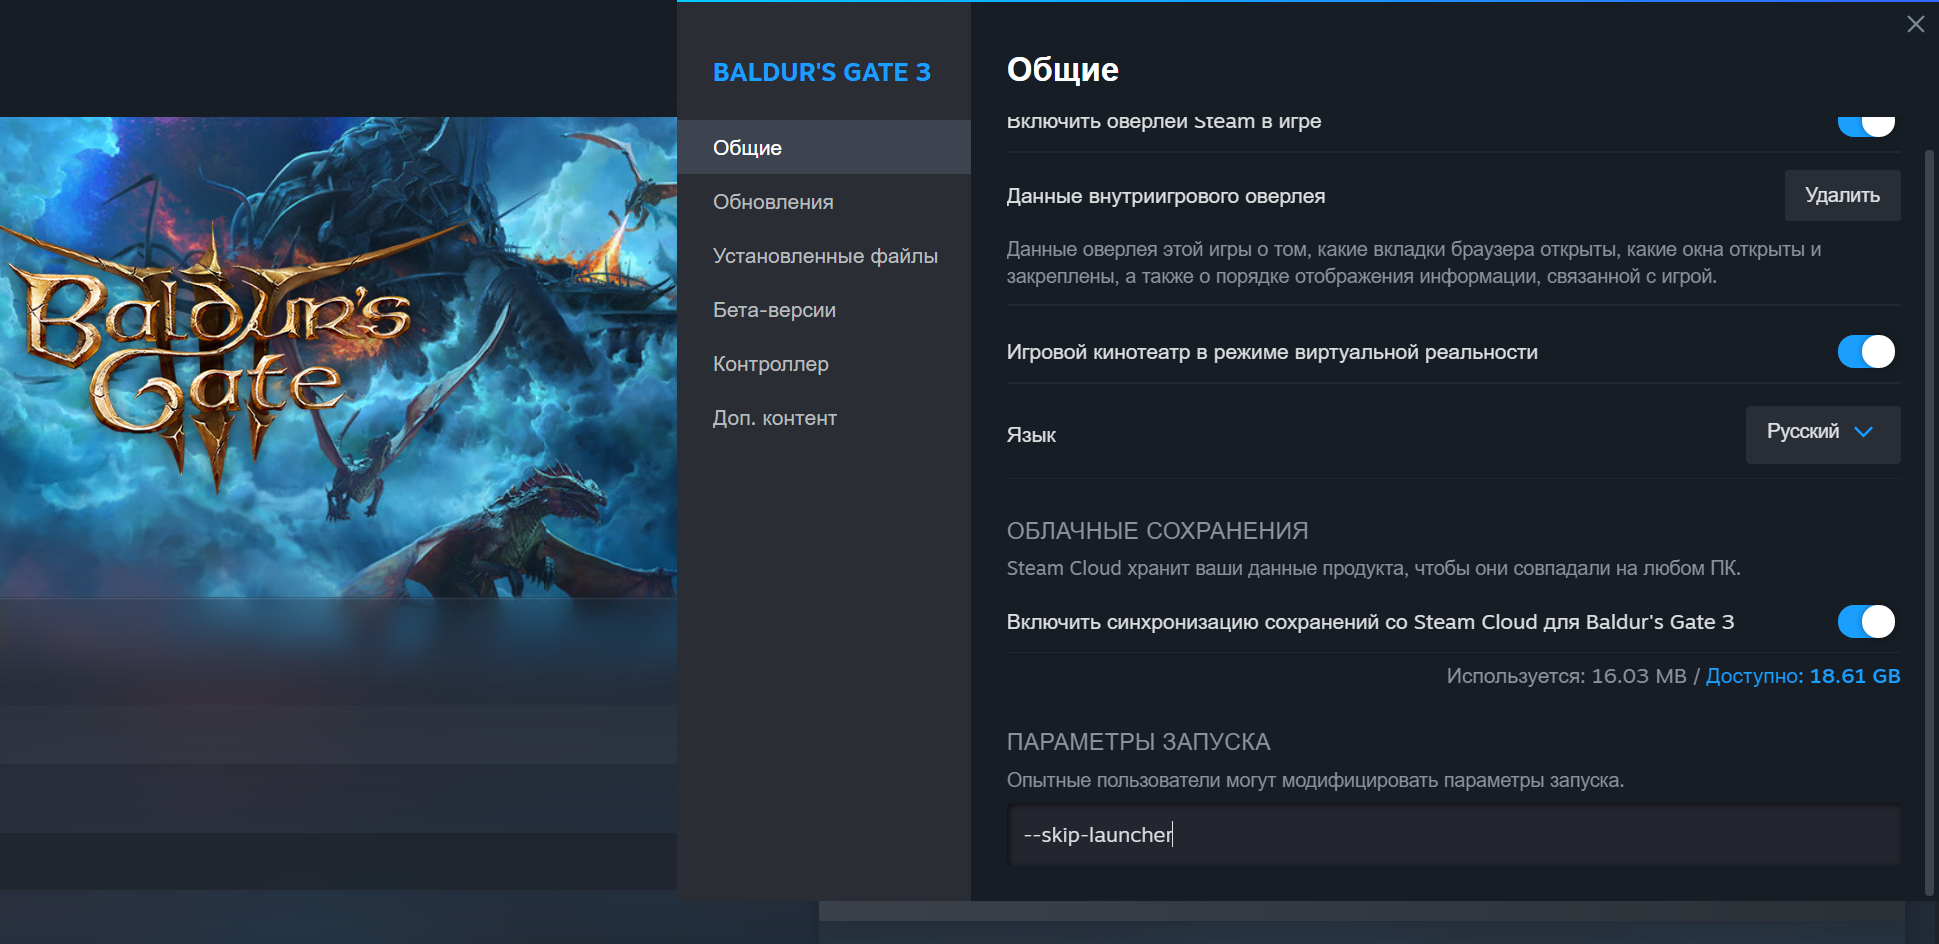The height and width of the screenshot is (944, 1939).
Task: Click the launch options input field
Action: coord(1453,835)
